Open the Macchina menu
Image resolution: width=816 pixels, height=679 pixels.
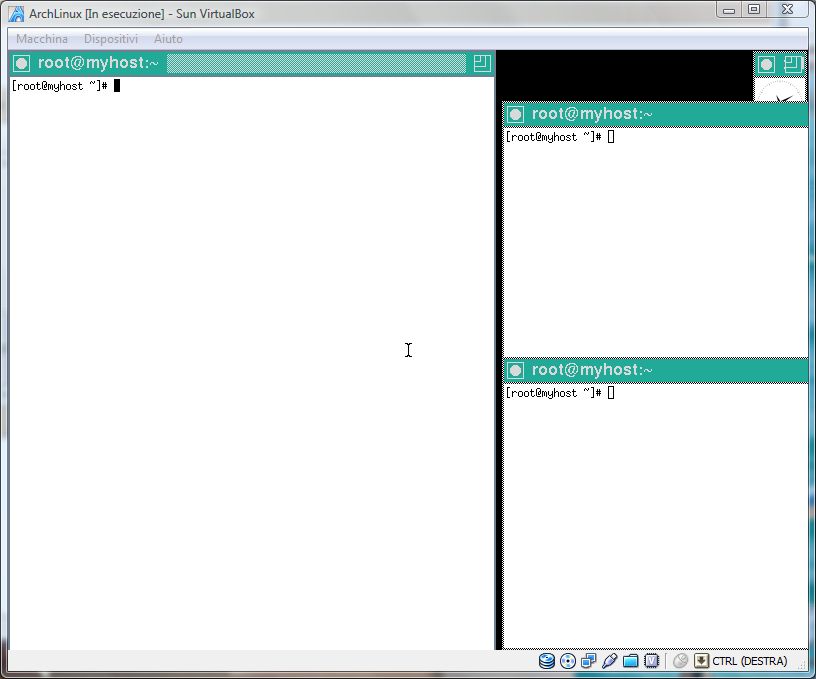click(x=41, y=38)
